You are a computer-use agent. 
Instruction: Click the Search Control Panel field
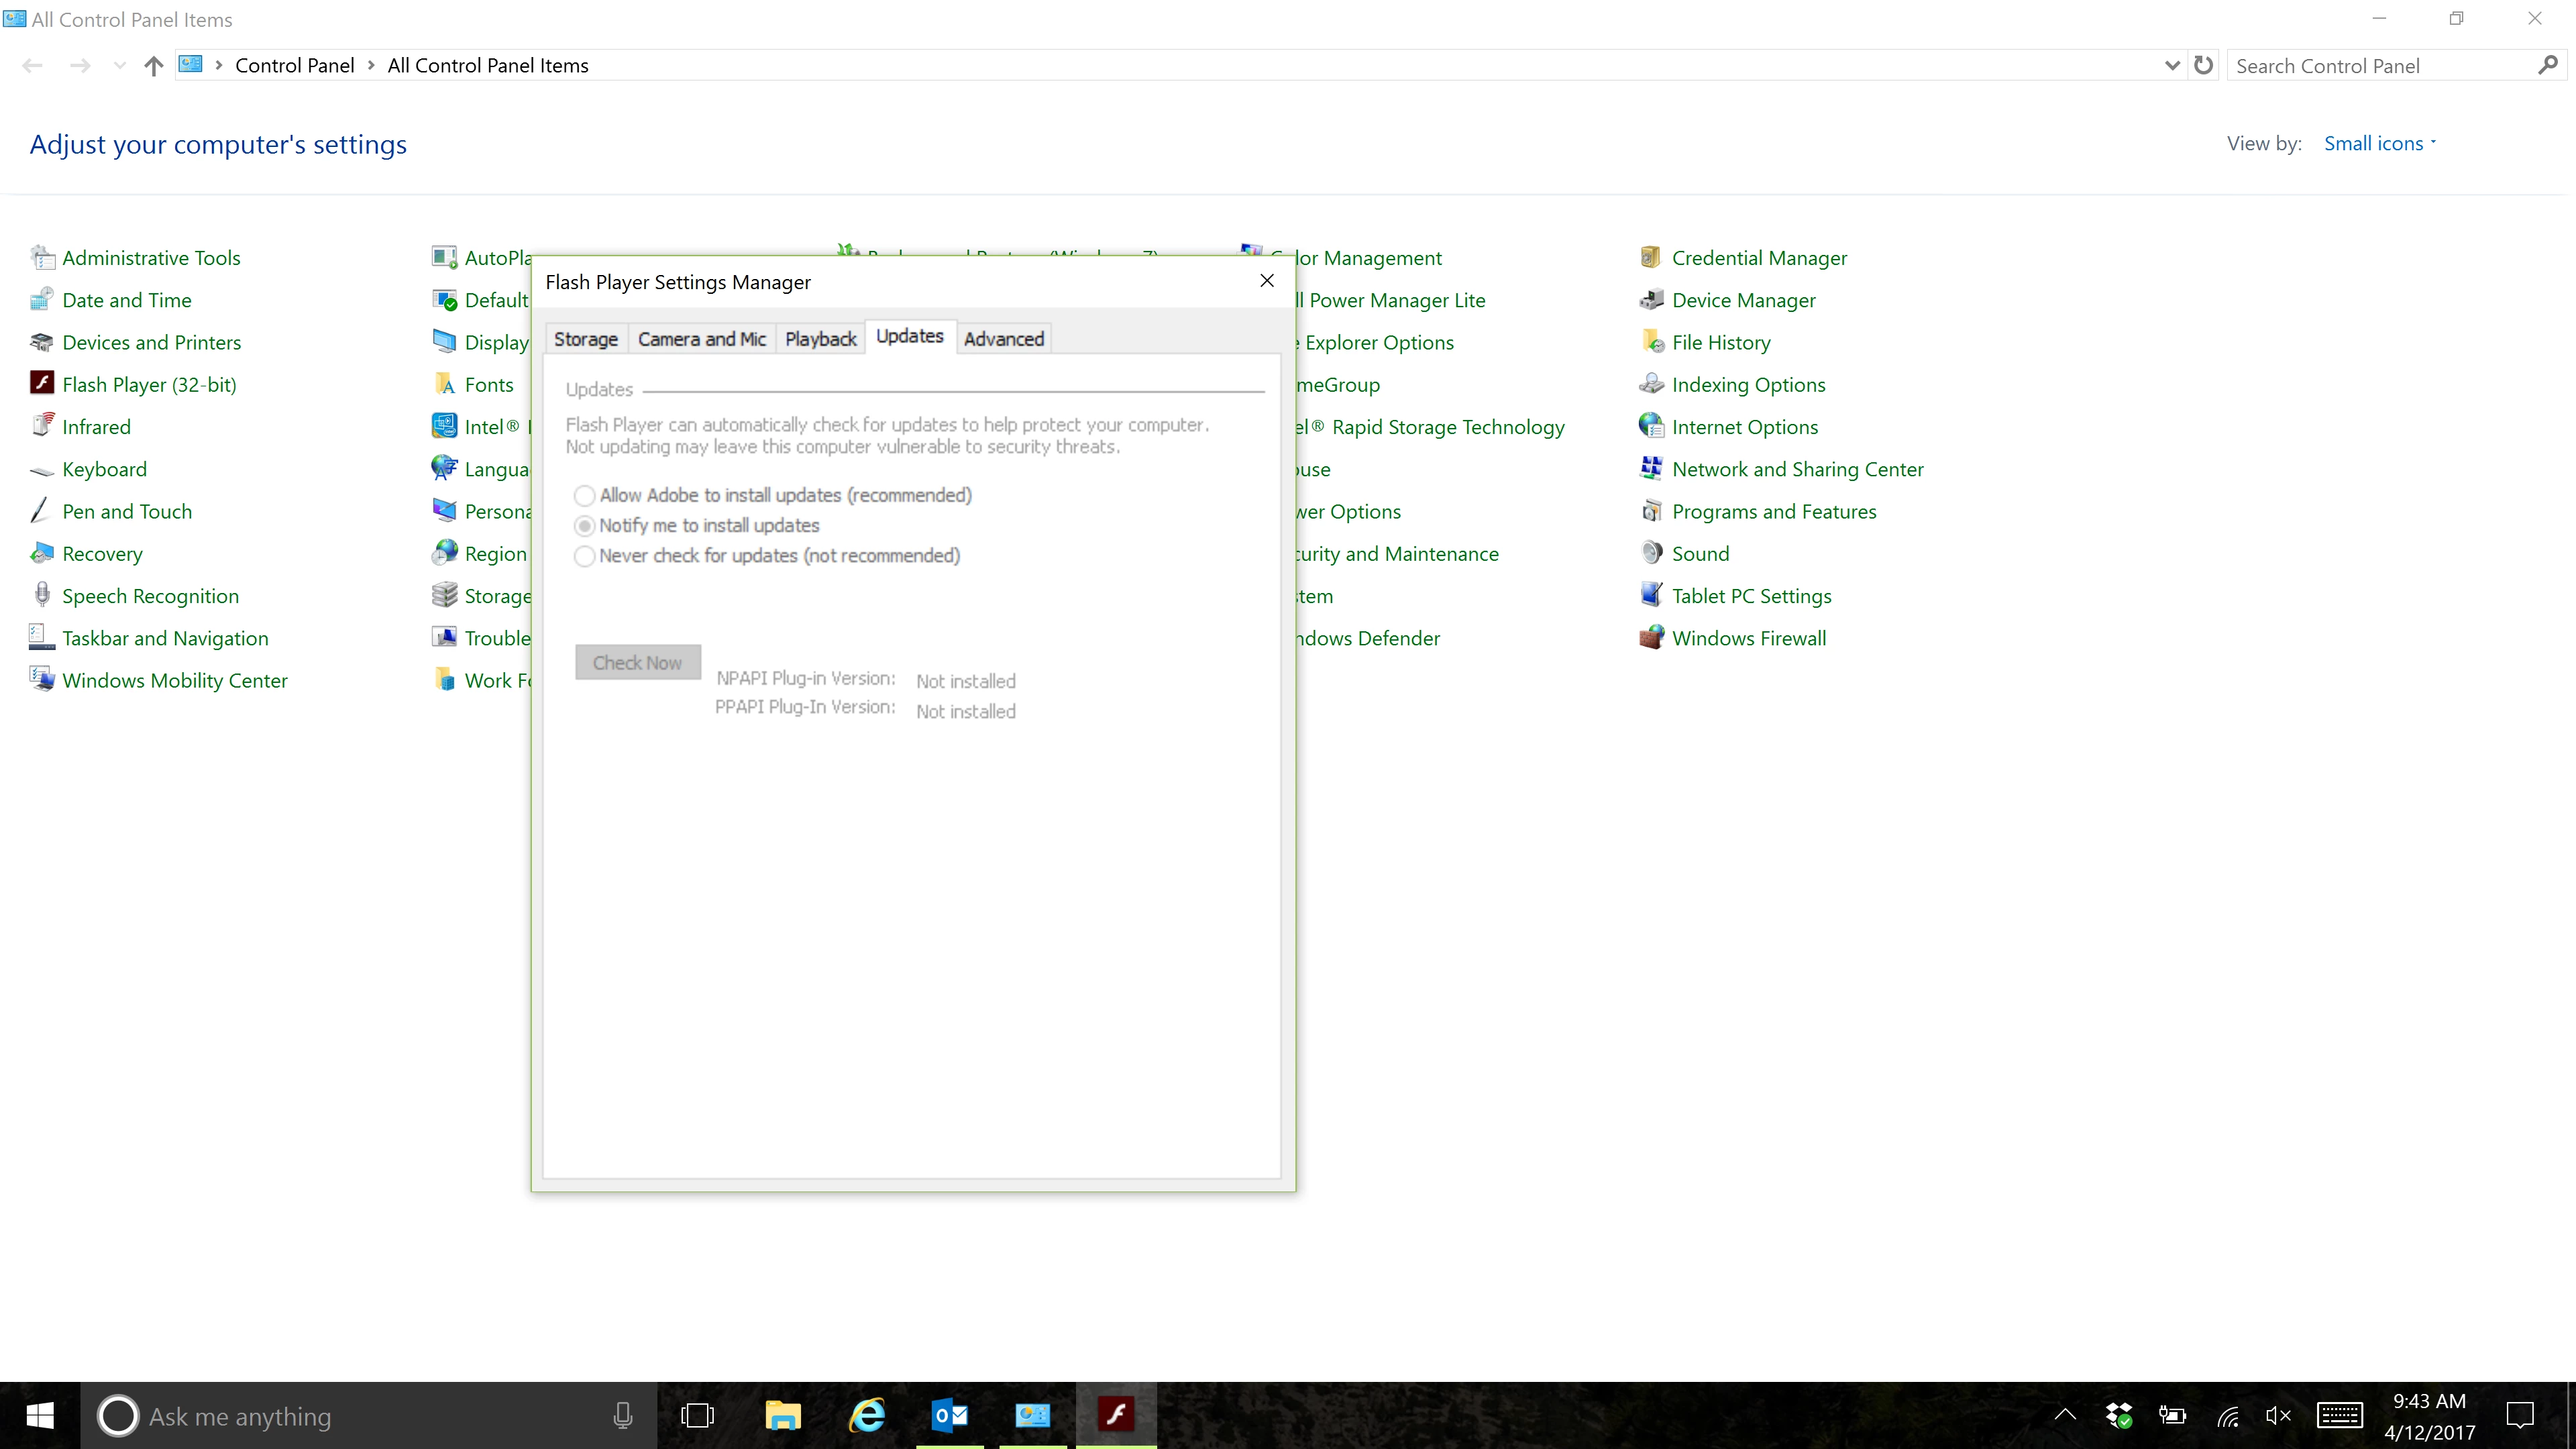click(x=2380, y=66)
